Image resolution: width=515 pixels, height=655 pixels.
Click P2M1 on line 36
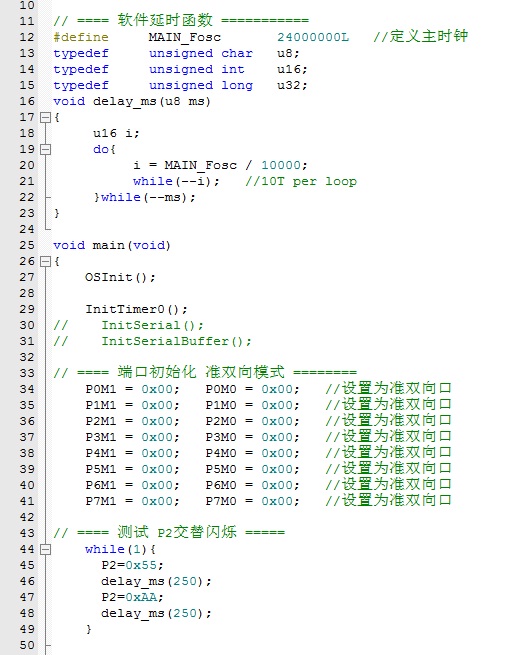[x=101, y=421]
